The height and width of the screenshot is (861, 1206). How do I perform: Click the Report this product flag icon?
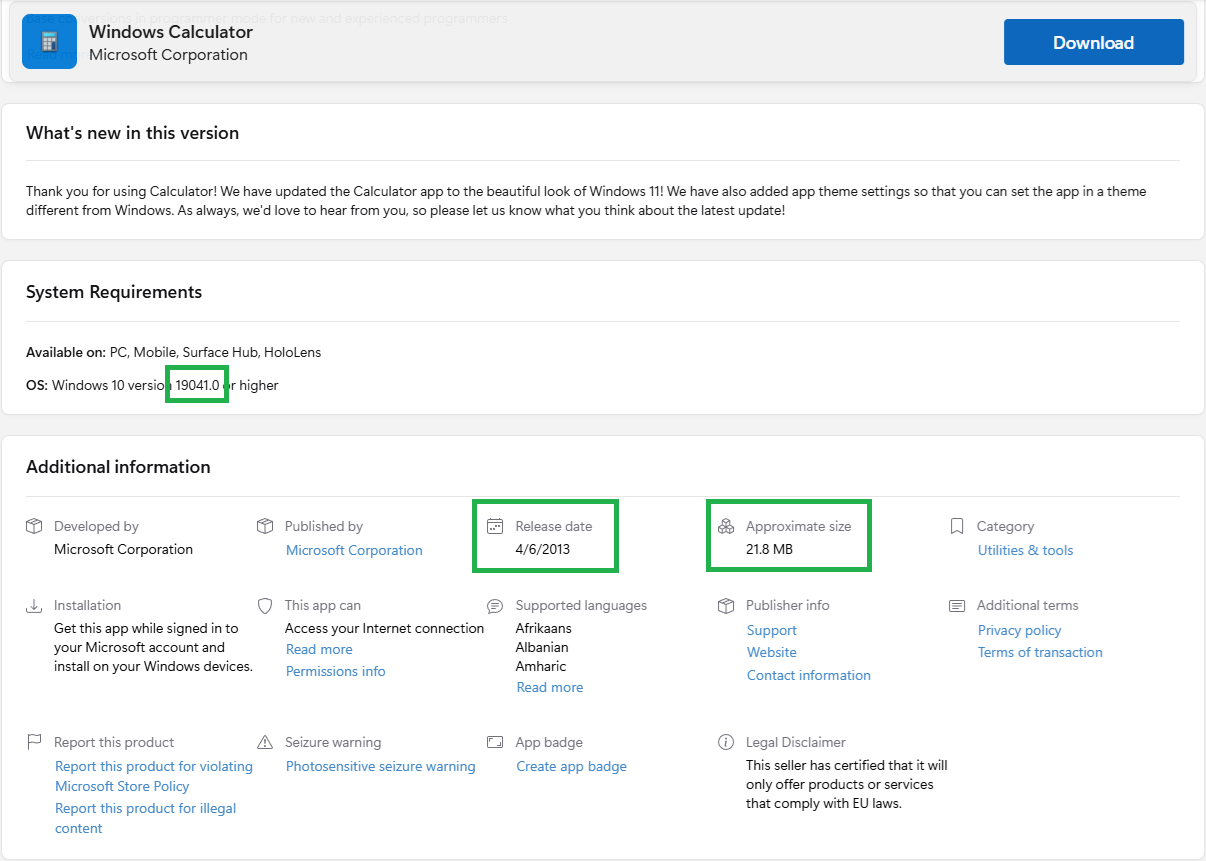pos(34,742)
